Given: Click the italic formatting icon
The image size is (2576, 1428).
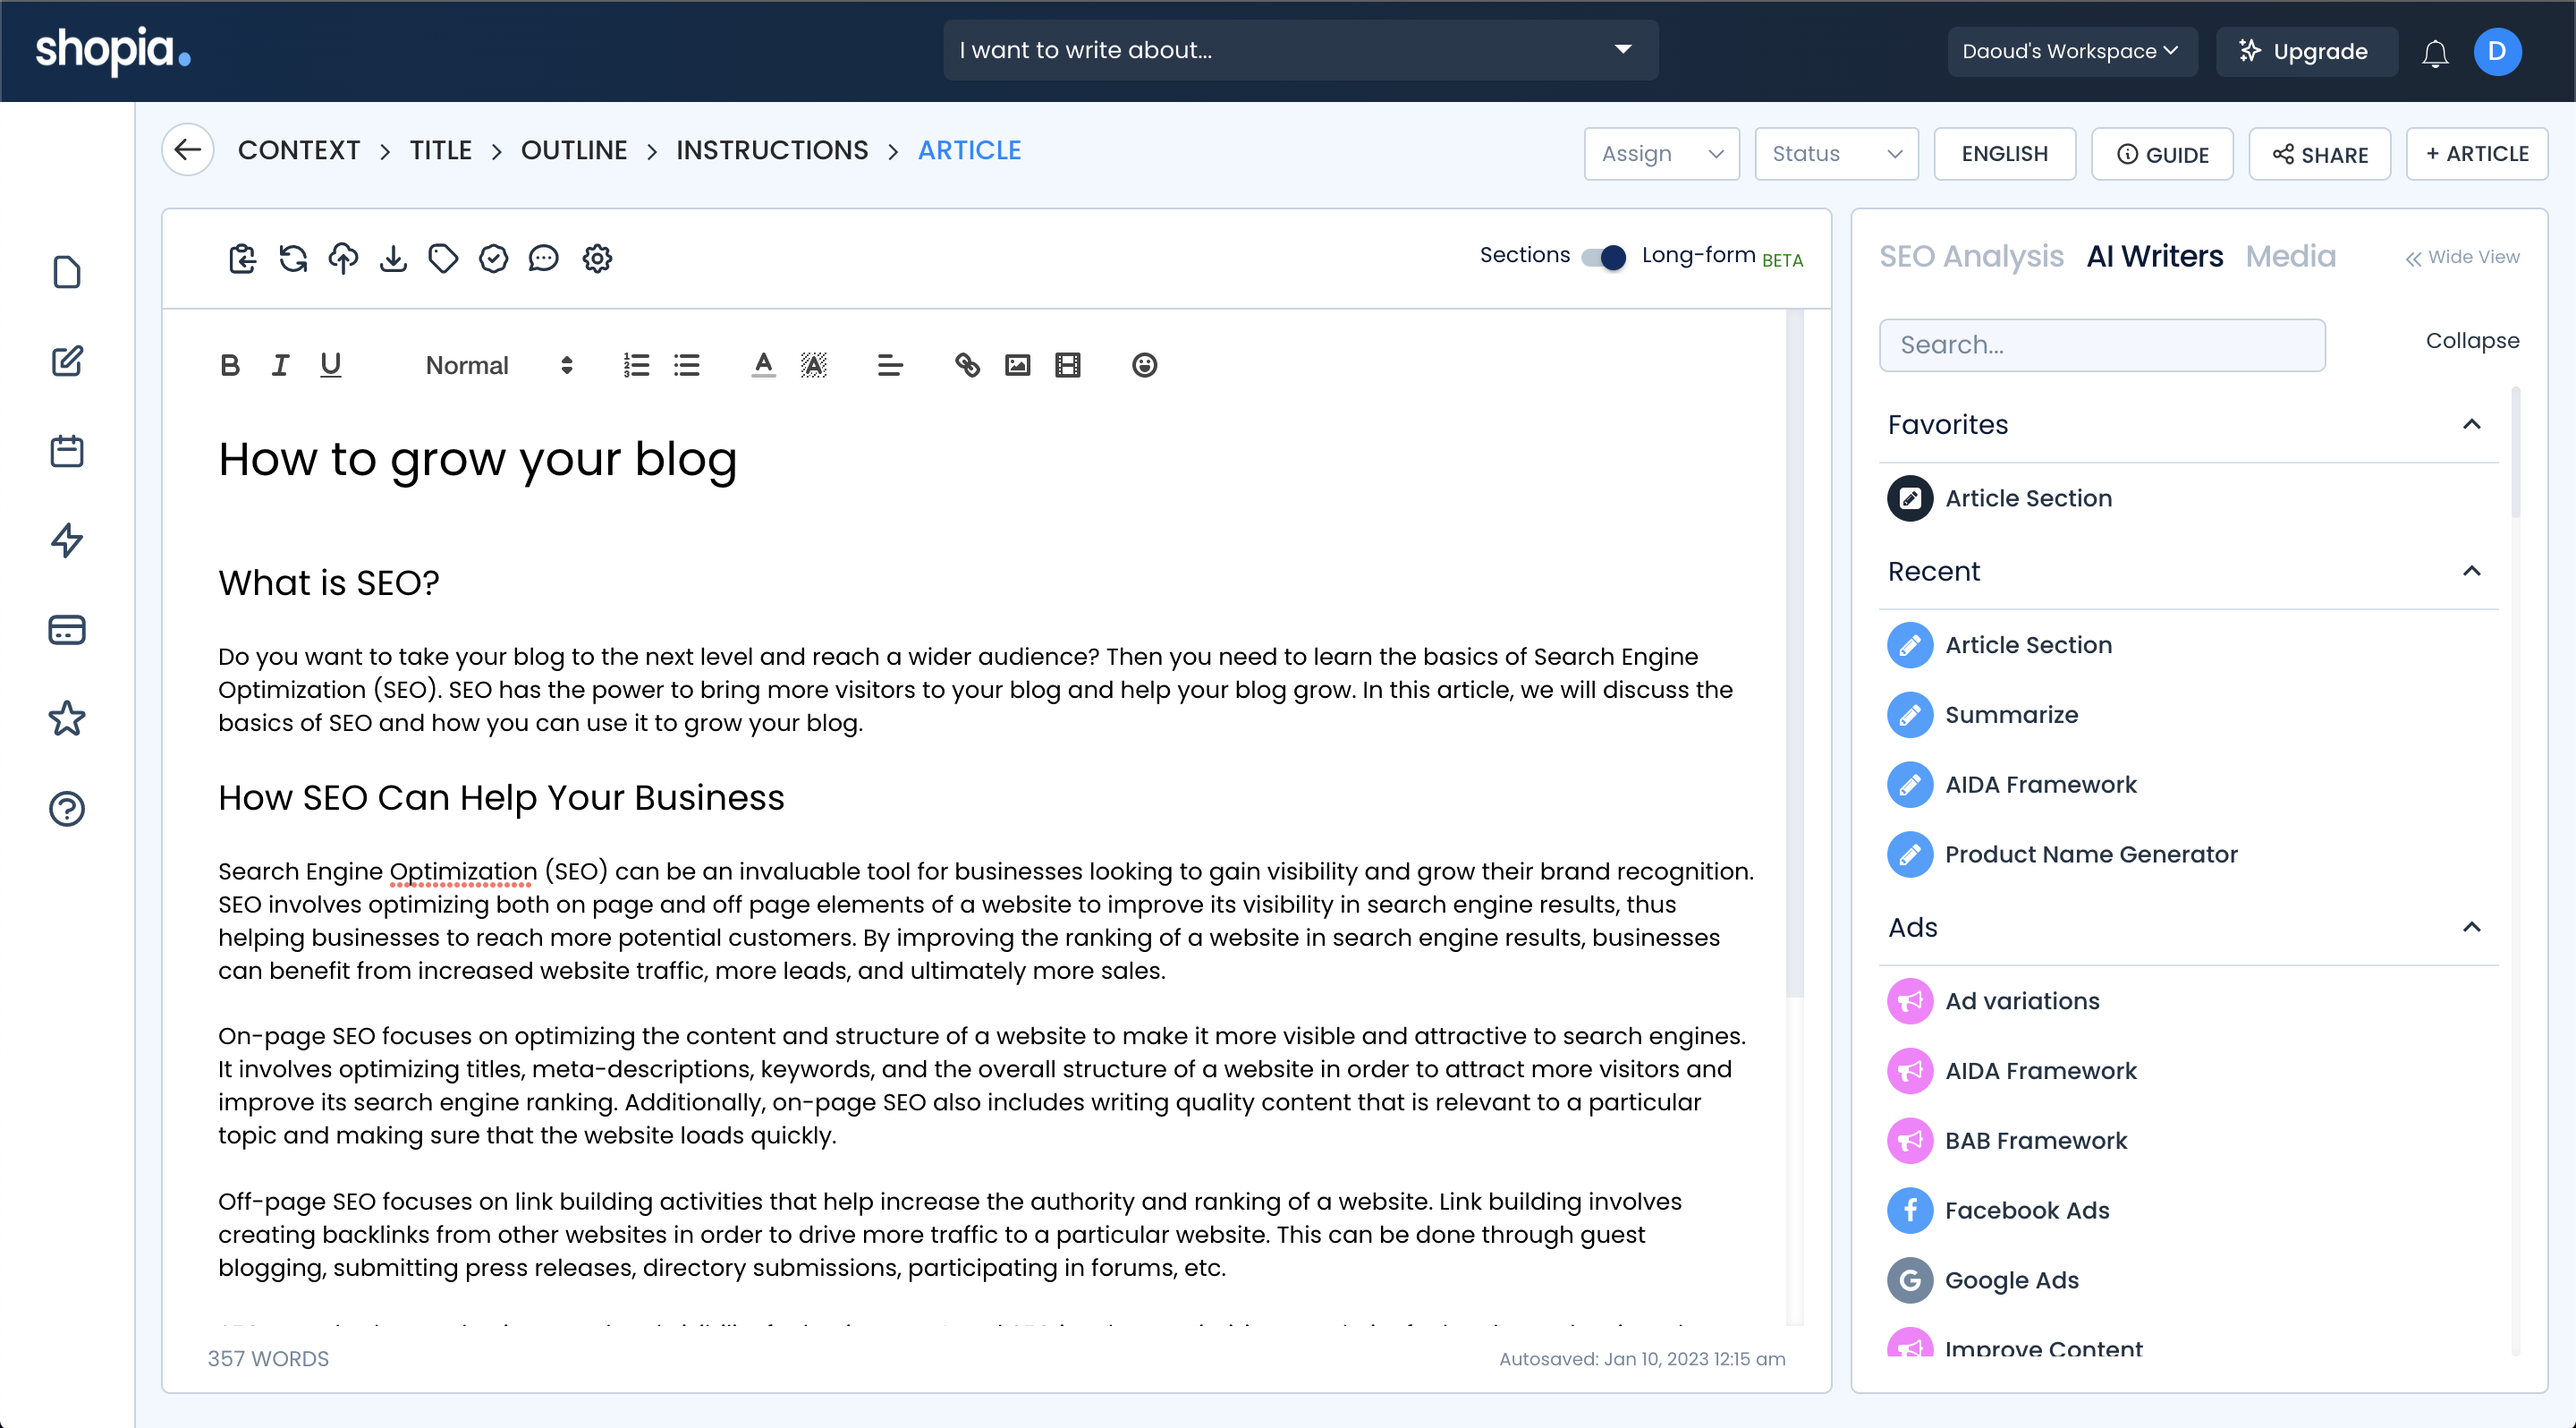Looking at the screenshot, I should click(x=279, y=364).
